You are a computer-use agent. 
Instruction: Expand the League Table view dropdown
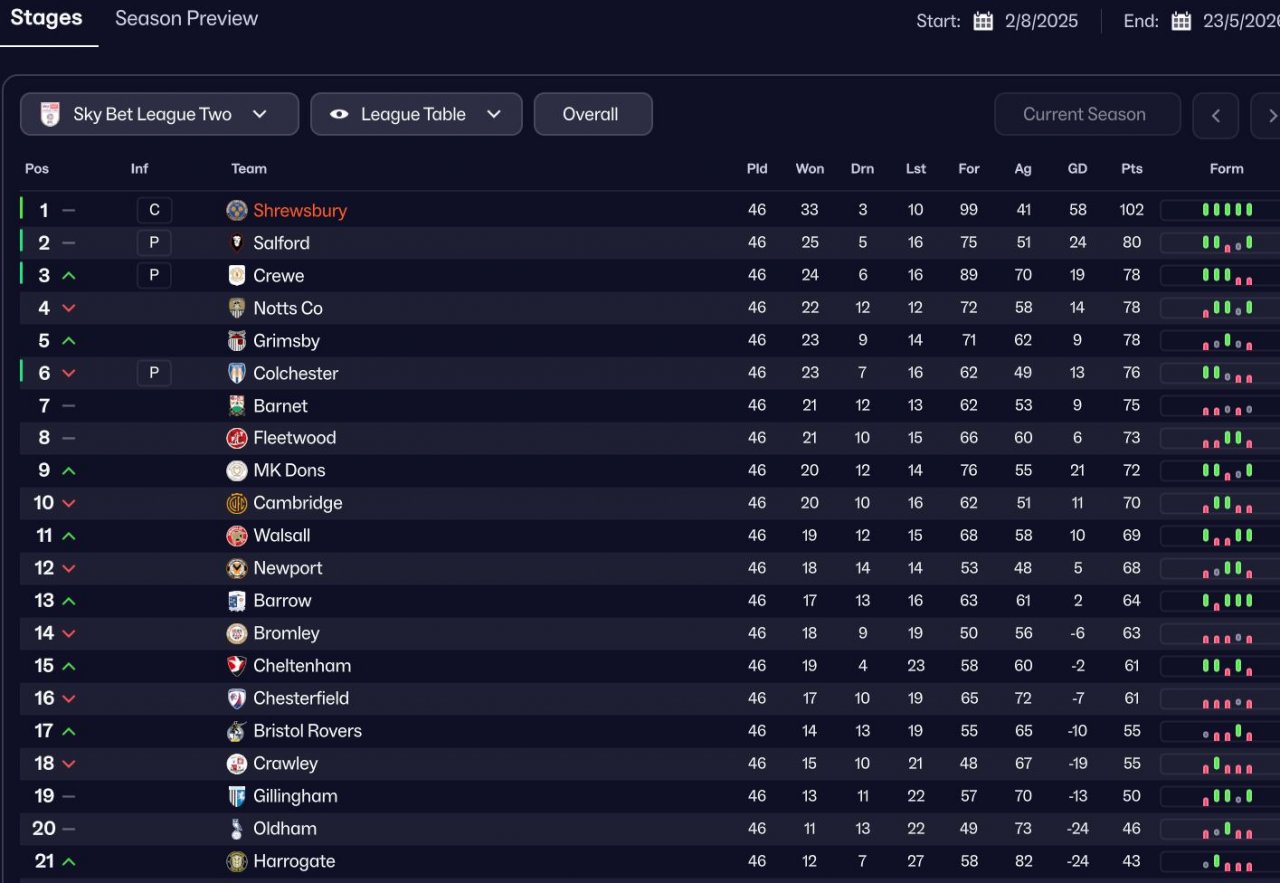(416, 114)
